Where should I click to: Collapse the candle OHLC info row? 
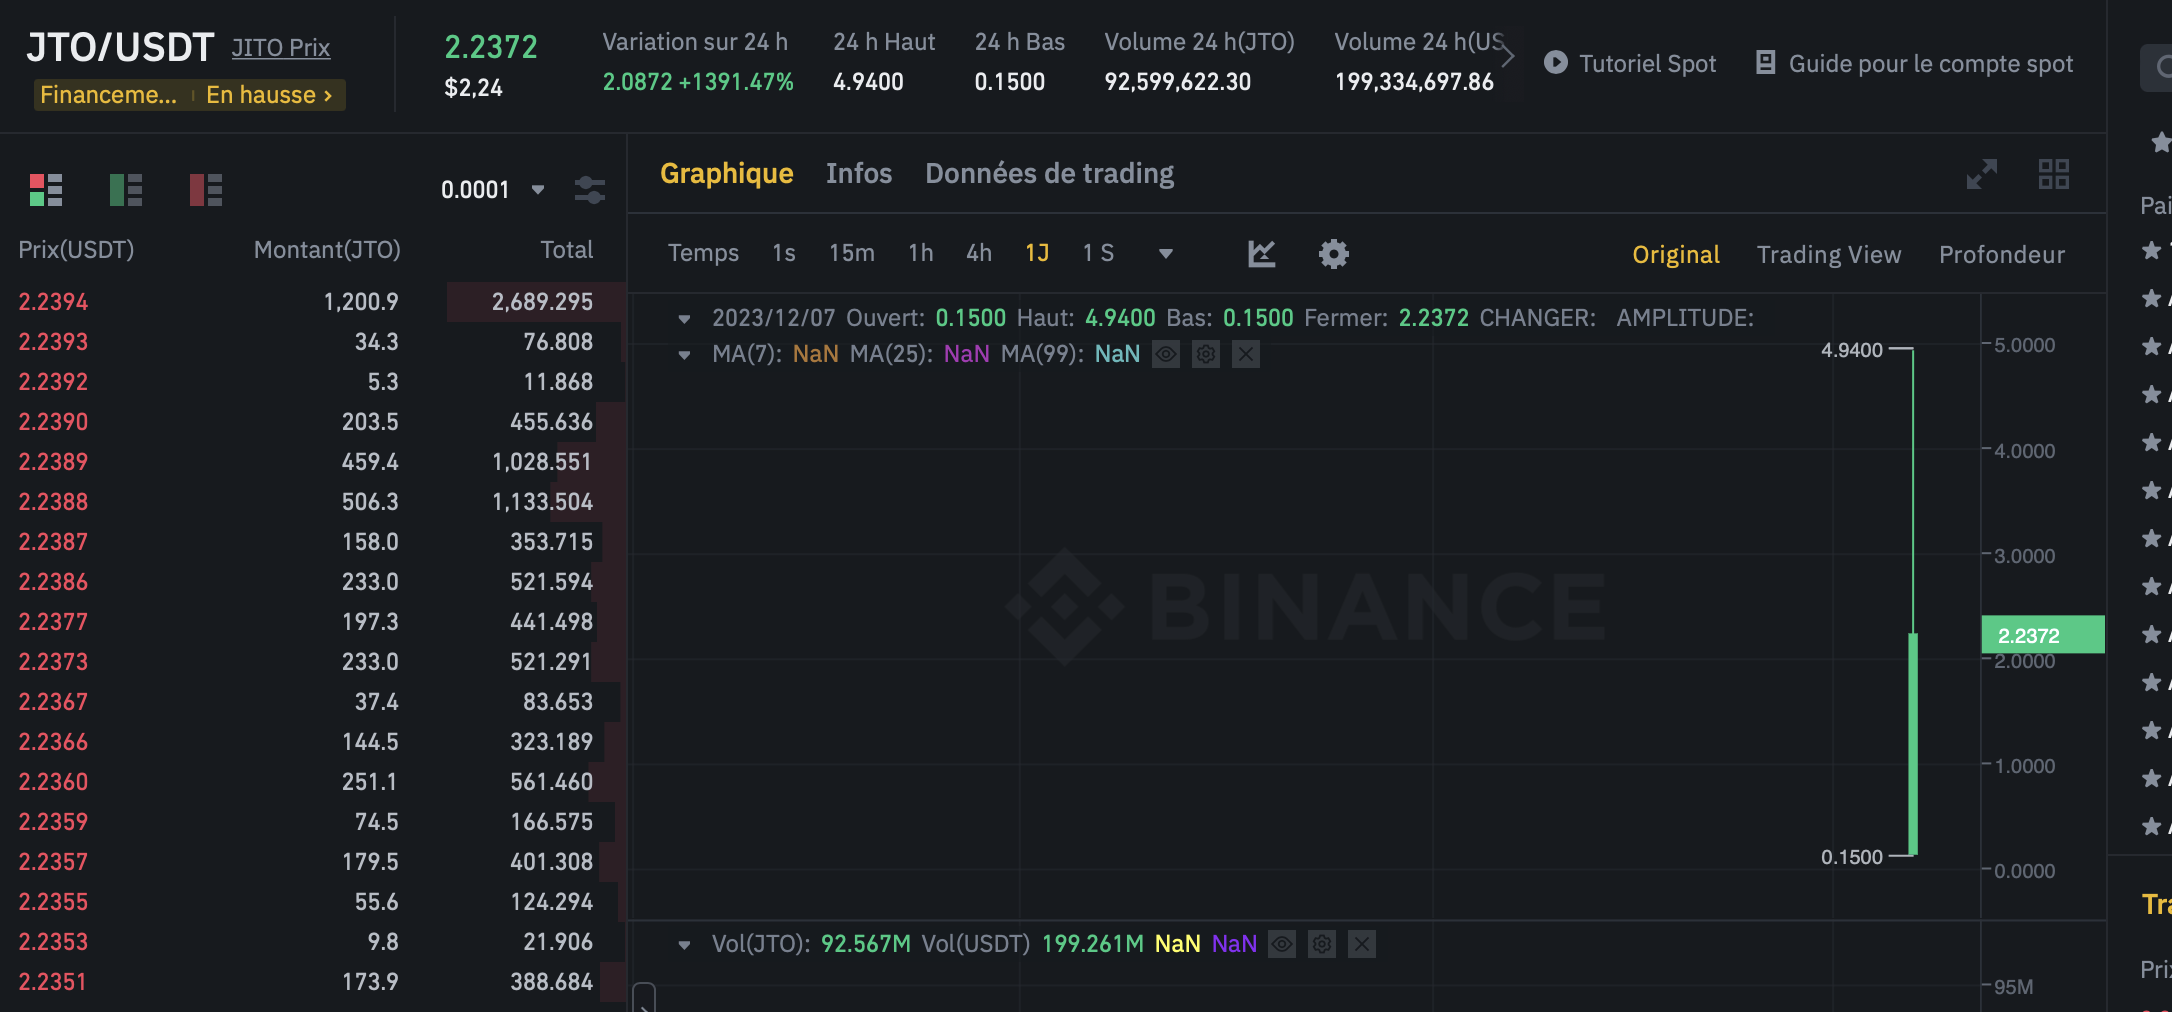(684, 319)
